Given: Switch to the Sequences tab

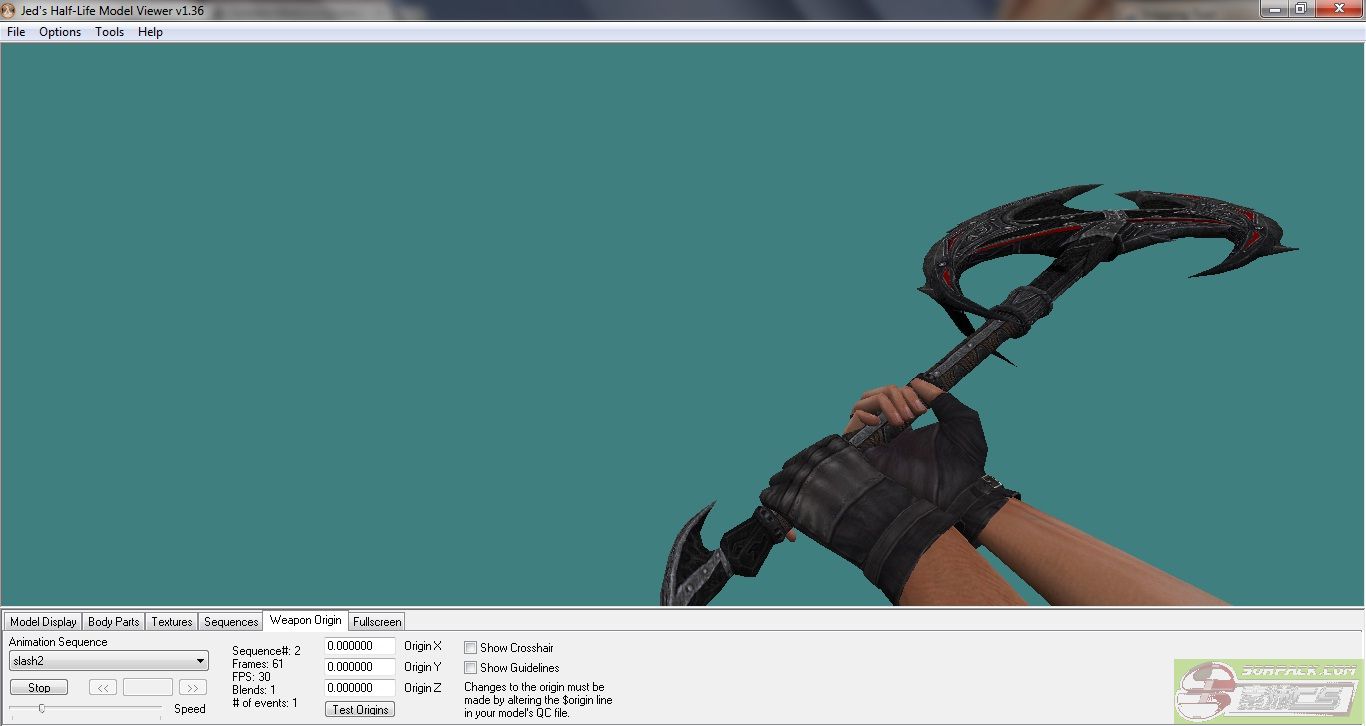Looking at the screenshot, I should click(231, 621).
